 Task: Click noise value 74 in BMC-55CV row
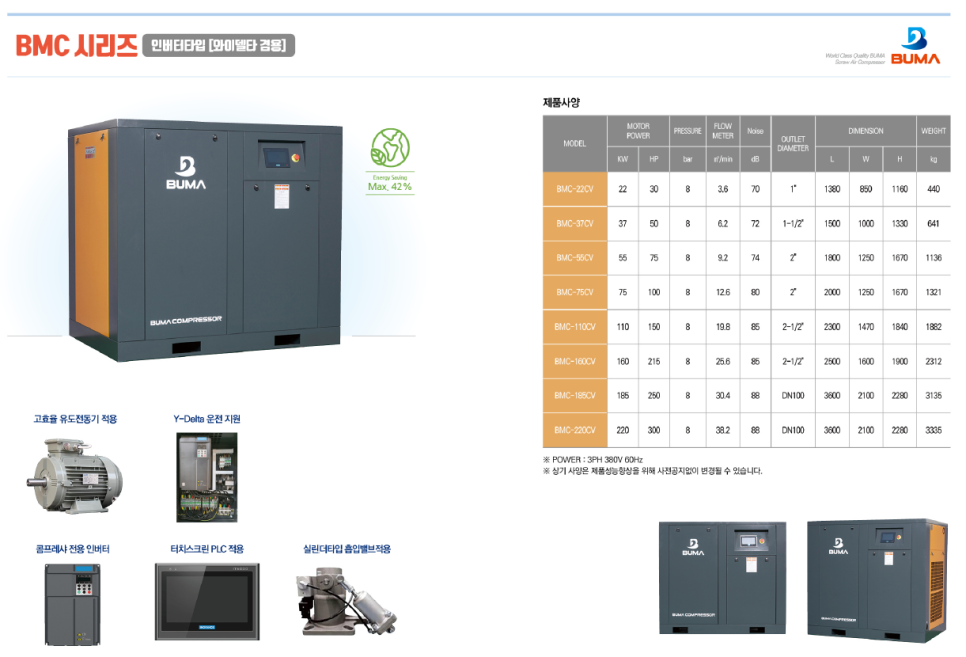pyautogui.click(x=755, y=258)
